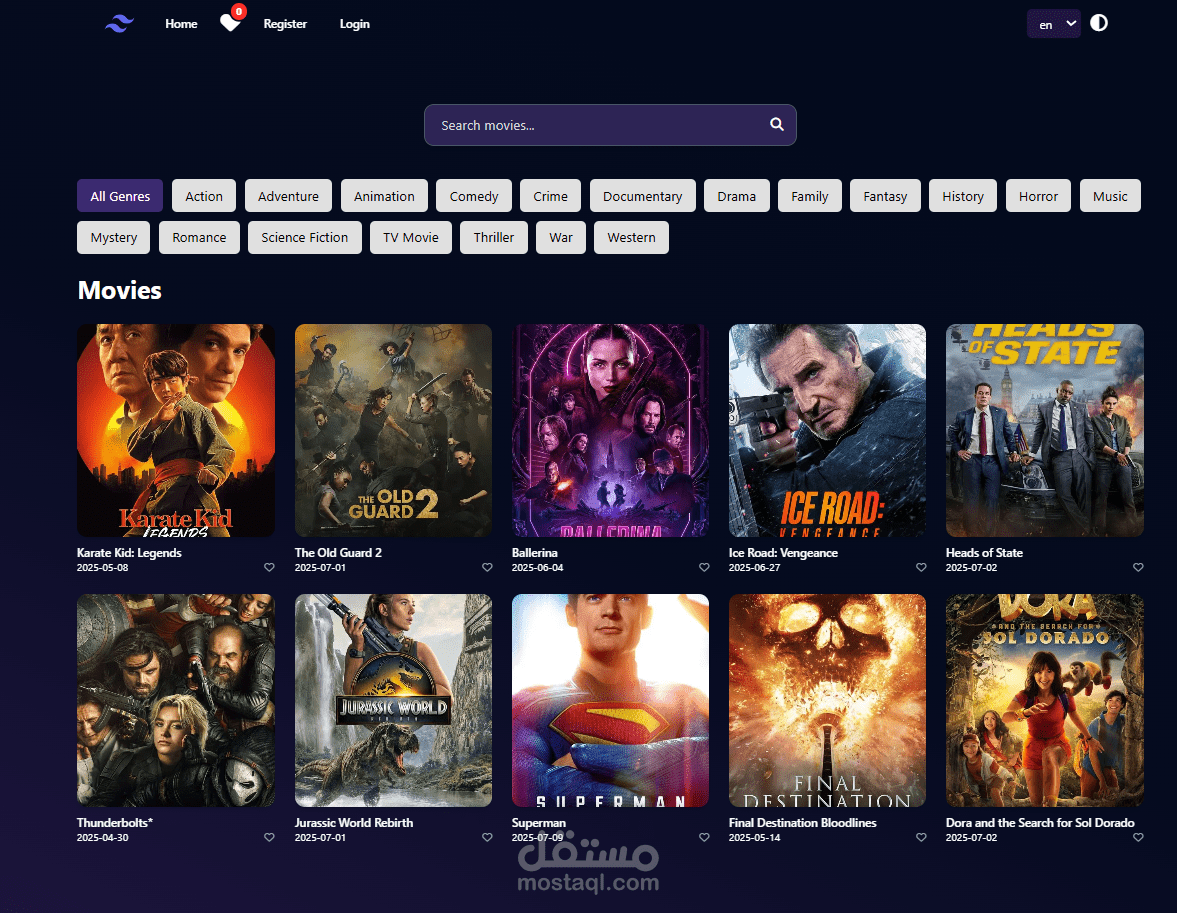Pick the Music genre filter
The width and height of the screenshot is (1177, 913).
pos(1110,196)
